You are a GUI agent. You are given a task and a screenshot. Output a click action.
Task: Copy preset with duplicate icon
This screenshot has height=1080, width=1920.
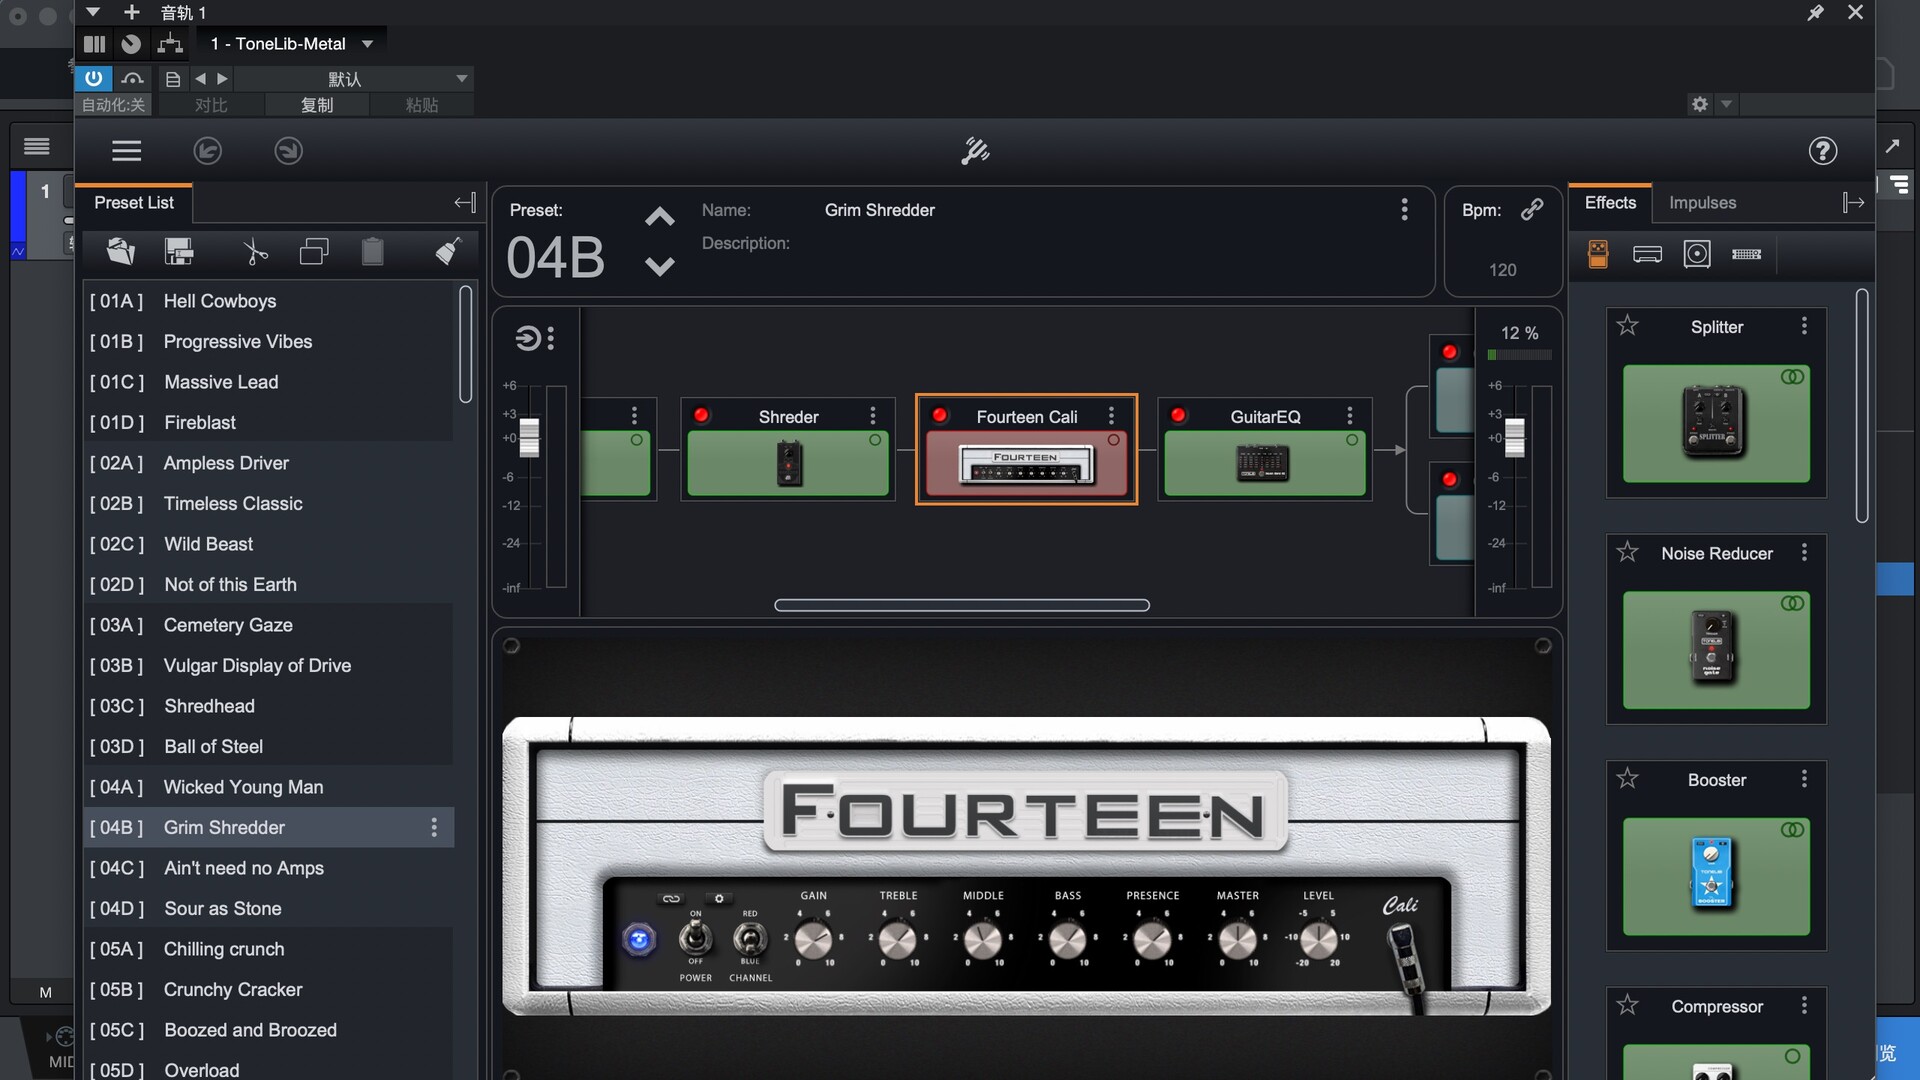314,251
